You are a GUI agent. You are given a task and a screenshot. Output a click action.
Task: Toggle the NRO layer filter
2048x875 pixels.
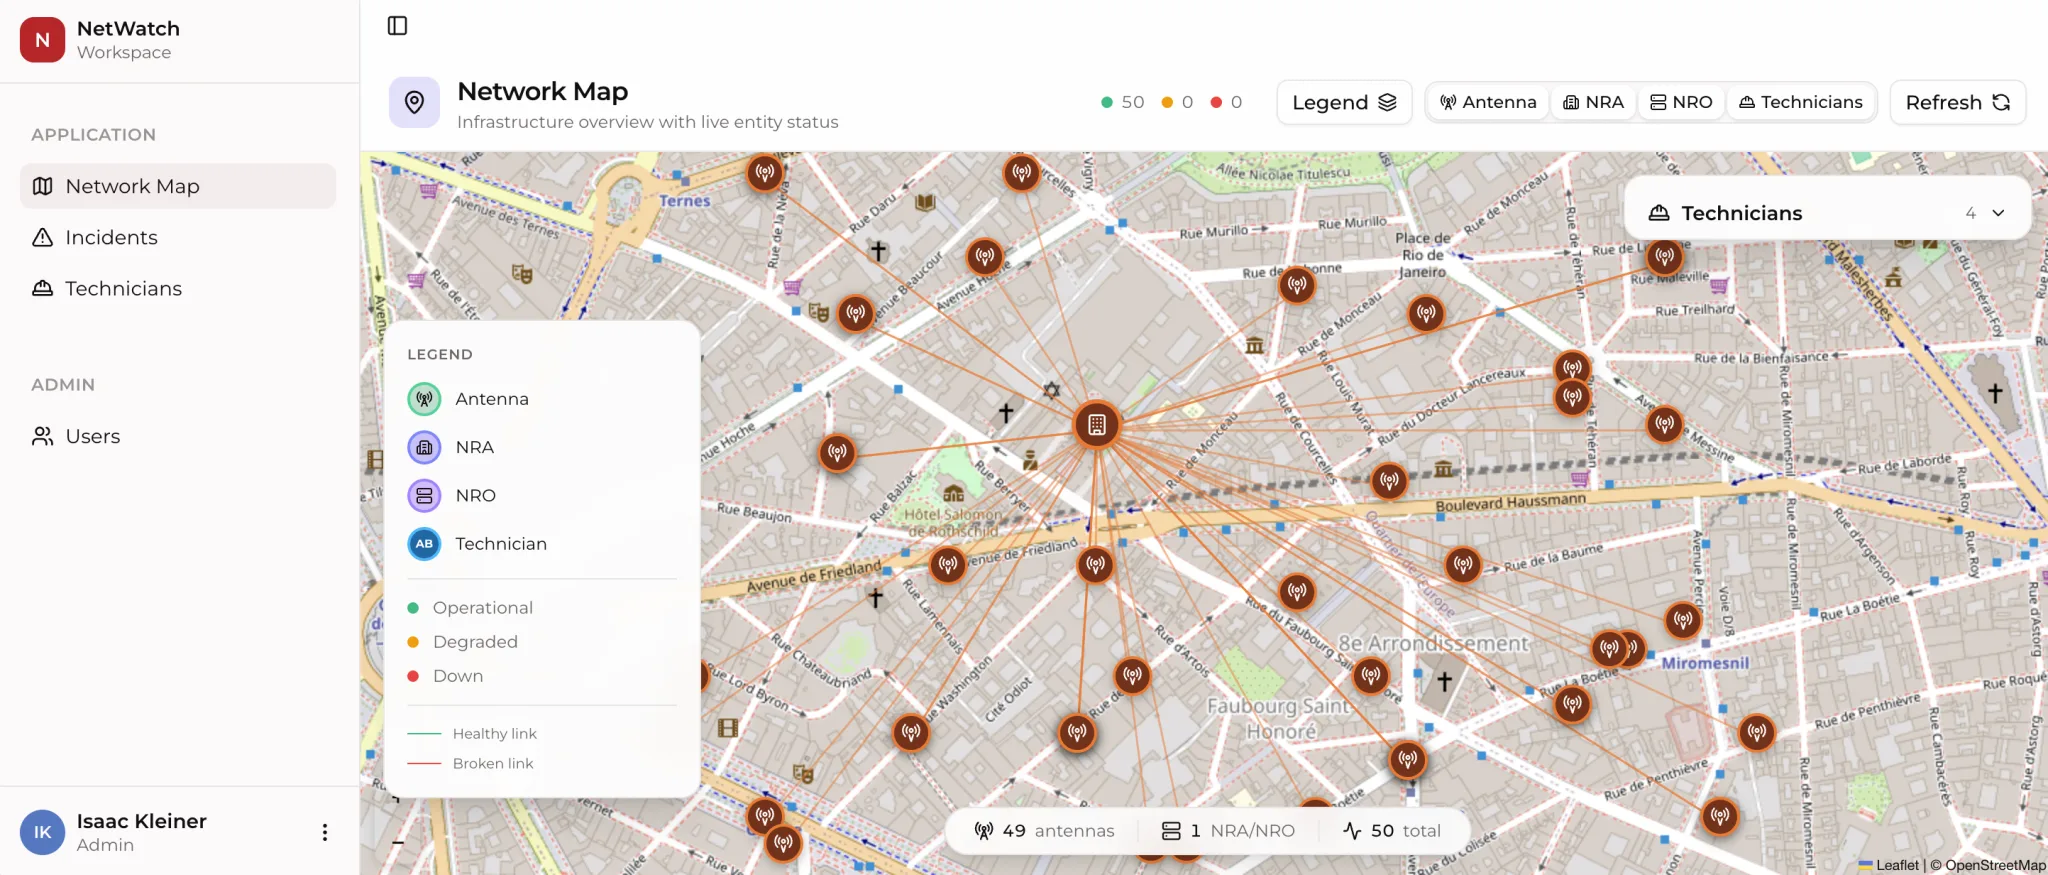tap(1681, 102)
